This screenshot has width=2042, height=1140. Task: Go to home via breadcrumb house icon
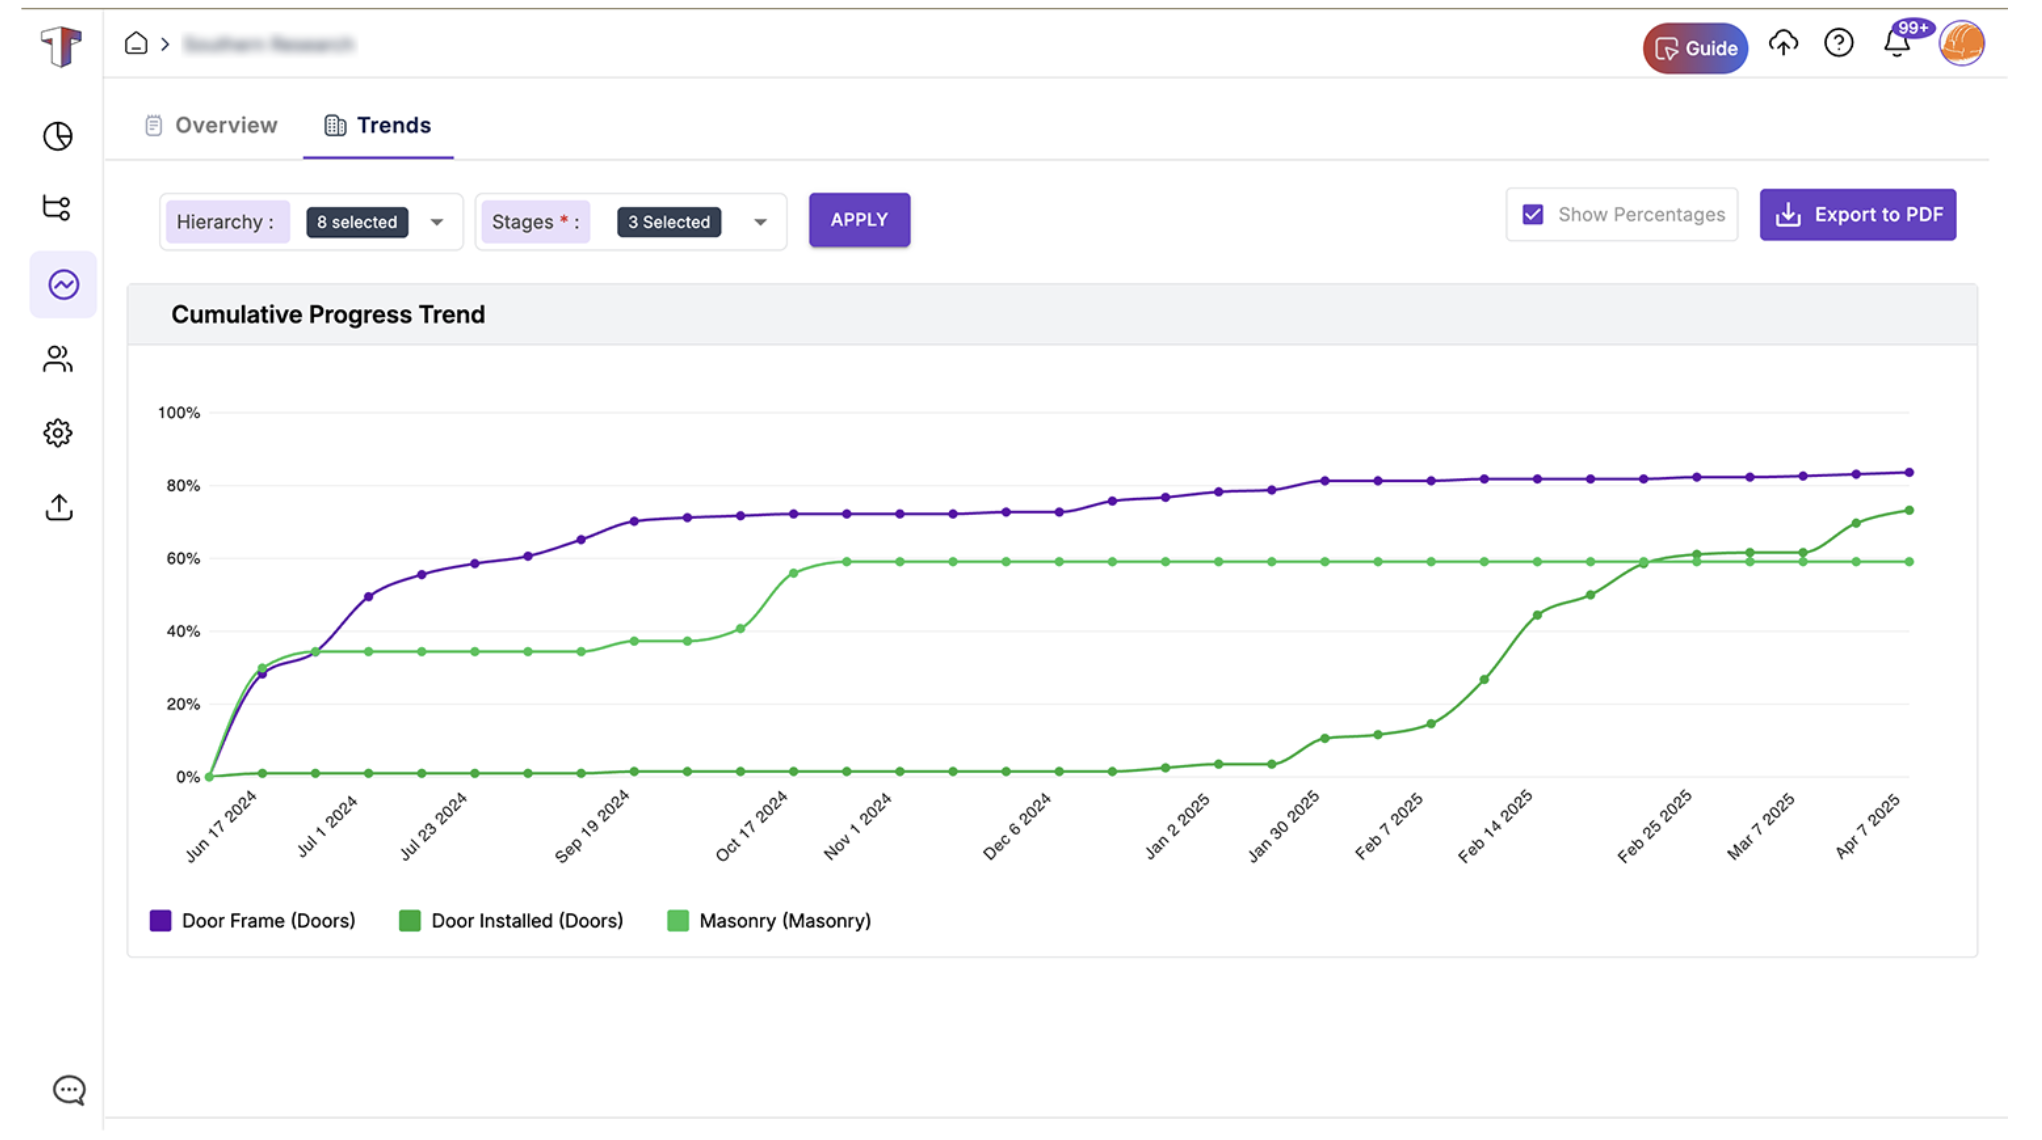[136, 43]
